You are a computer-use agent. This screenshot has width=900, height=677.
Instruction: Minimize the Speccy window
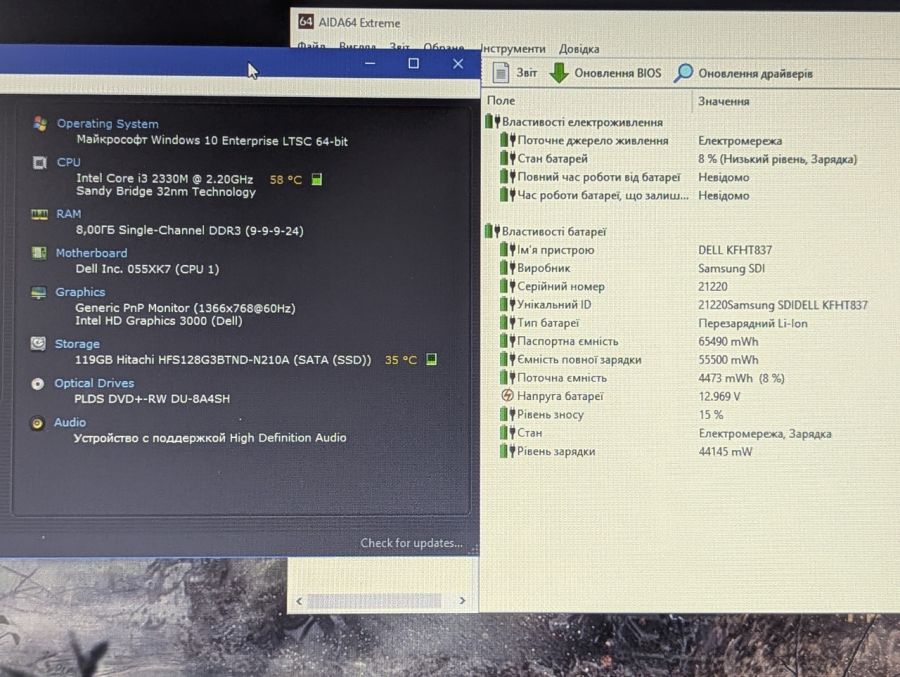370,63
